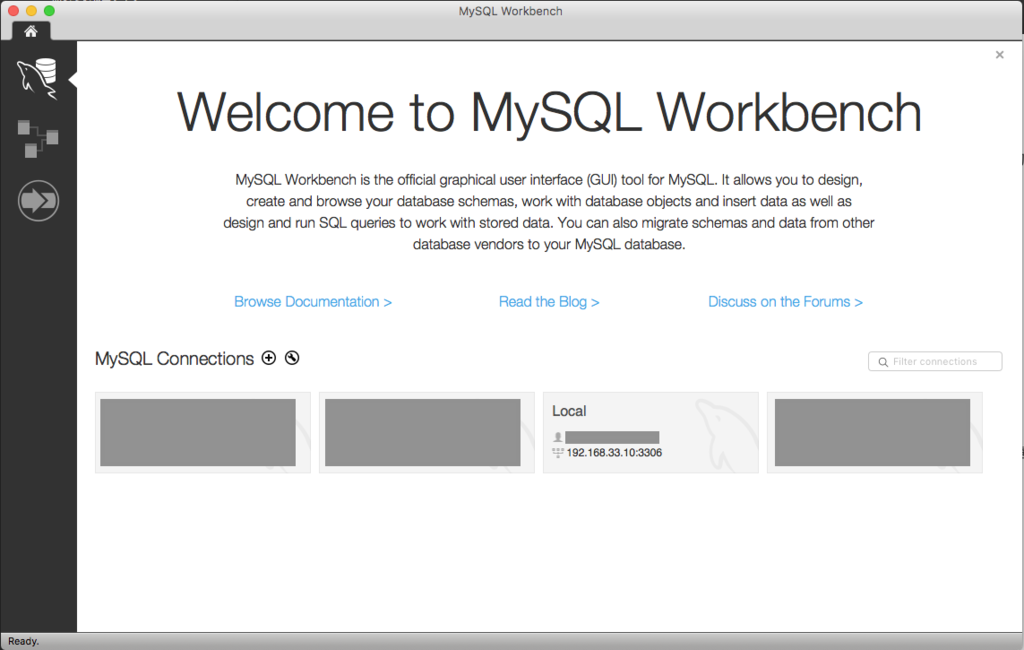Image resolution: width=1024 pixels, height=650 pixels.
Task: Select the 192.168.33.10:3306 host text
Action: click(x=614, y=453)
